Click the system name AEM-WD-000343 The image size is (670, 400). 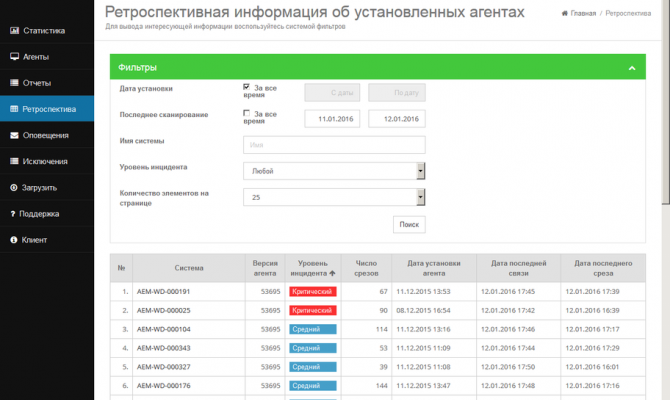click(163, 348)
